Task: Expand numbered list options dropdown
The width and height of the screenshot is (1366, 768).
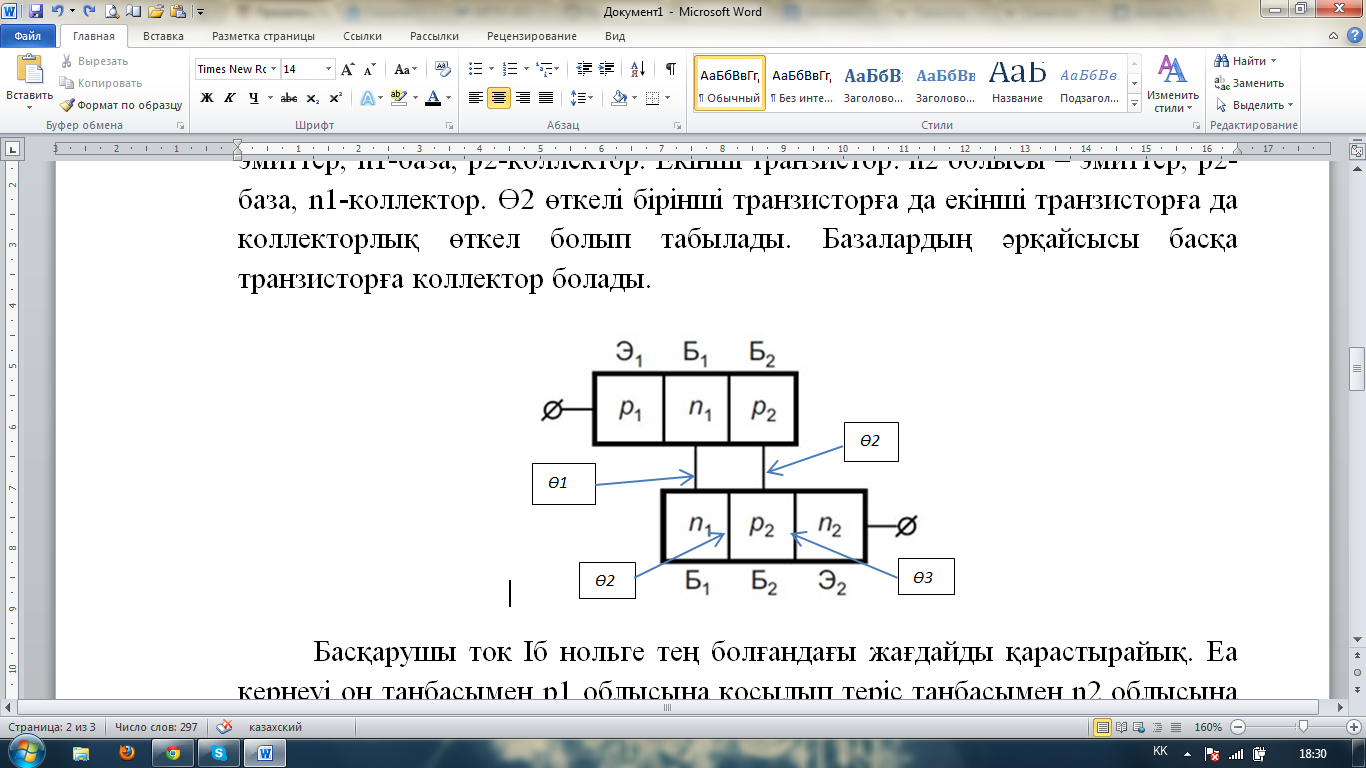Action: tap(525, 69)
